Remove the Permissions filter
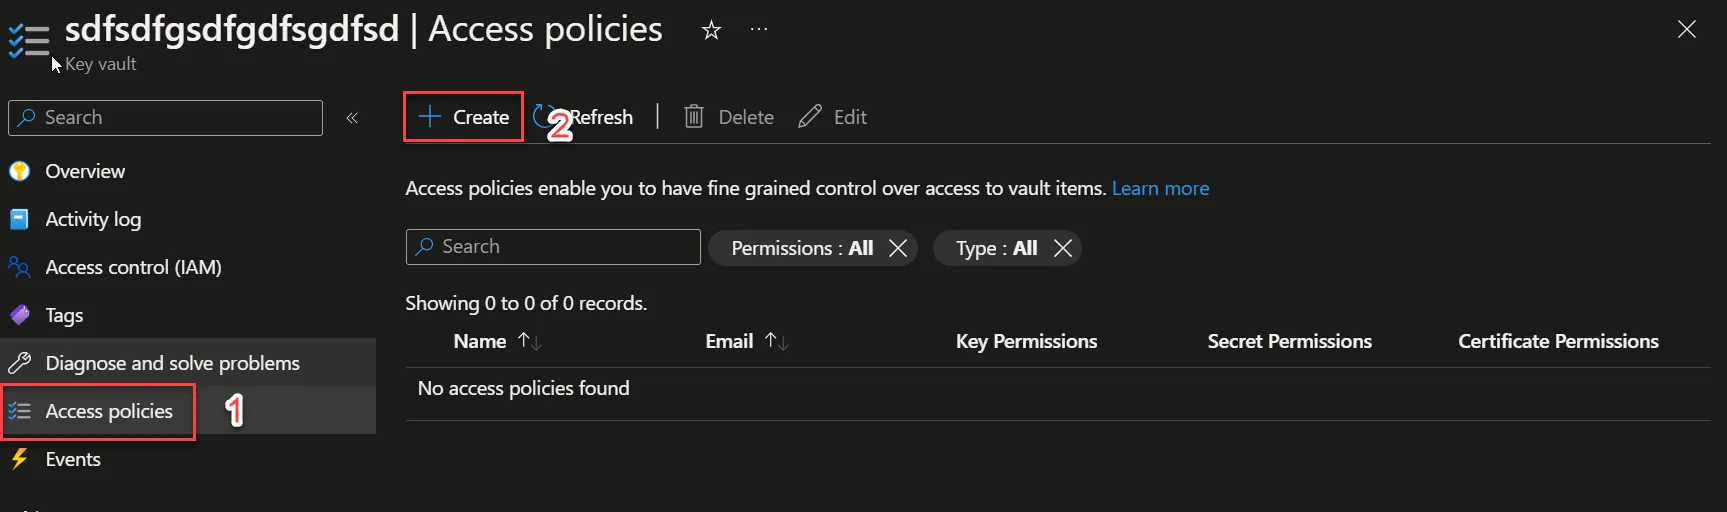 (898, 248)
